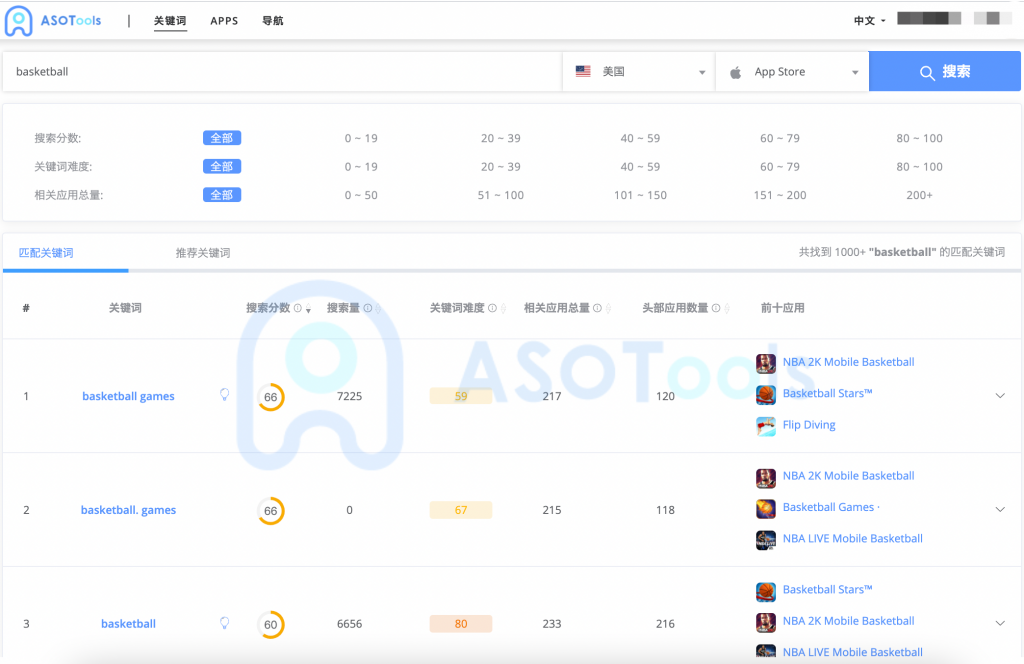Image resolution: width=1024 pixels, height=664 pixels.
Task: Click NBA 2K app icon in row 1
Action: pos(765,363)
